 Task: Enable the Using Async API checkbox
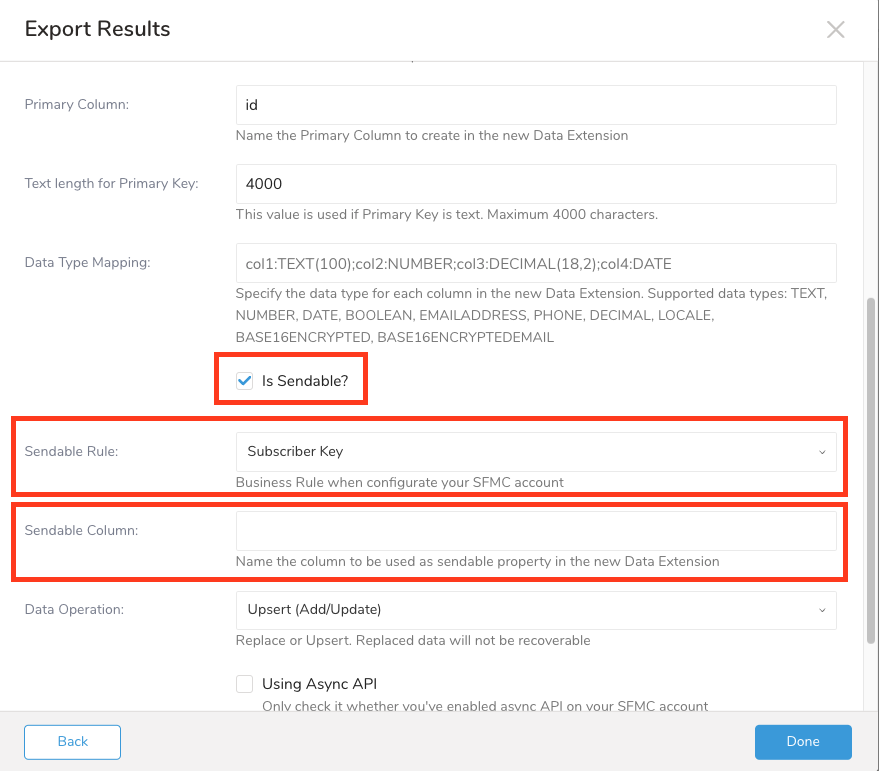[244, 684]
